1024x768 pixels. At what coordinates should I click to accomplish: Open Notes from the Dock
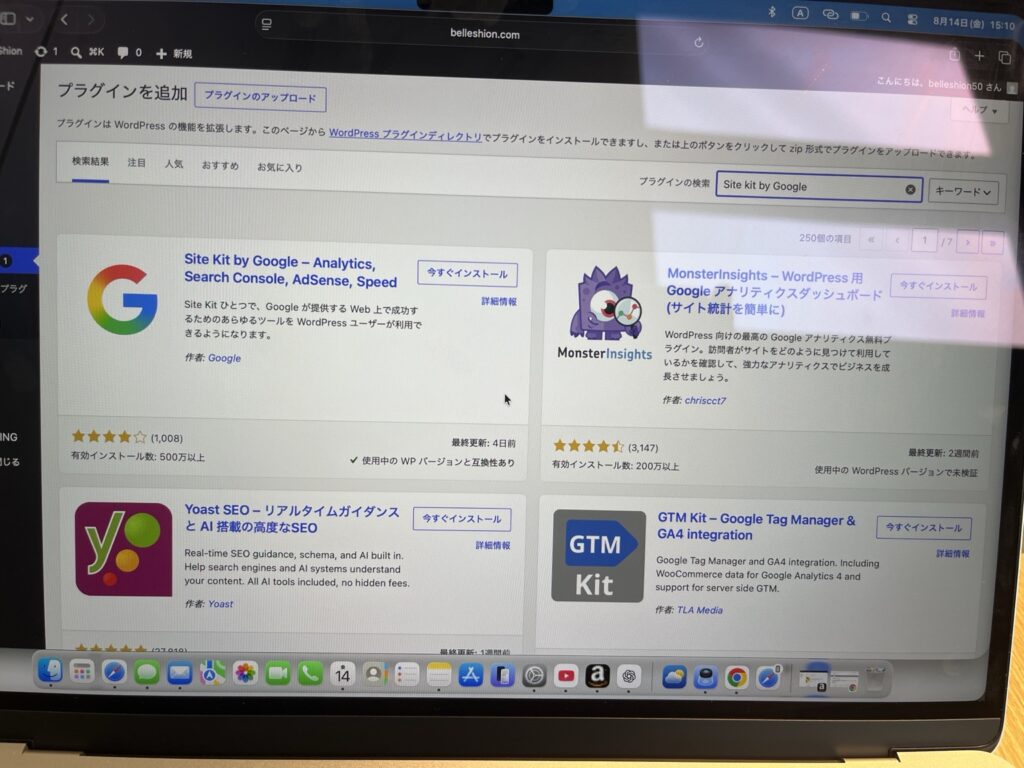pos(438,675)
